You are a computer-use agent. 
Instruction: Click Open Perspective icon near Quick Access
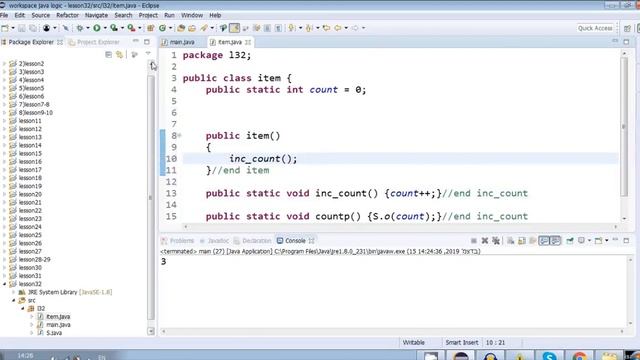pyautogui.click(x=627, y=28)
